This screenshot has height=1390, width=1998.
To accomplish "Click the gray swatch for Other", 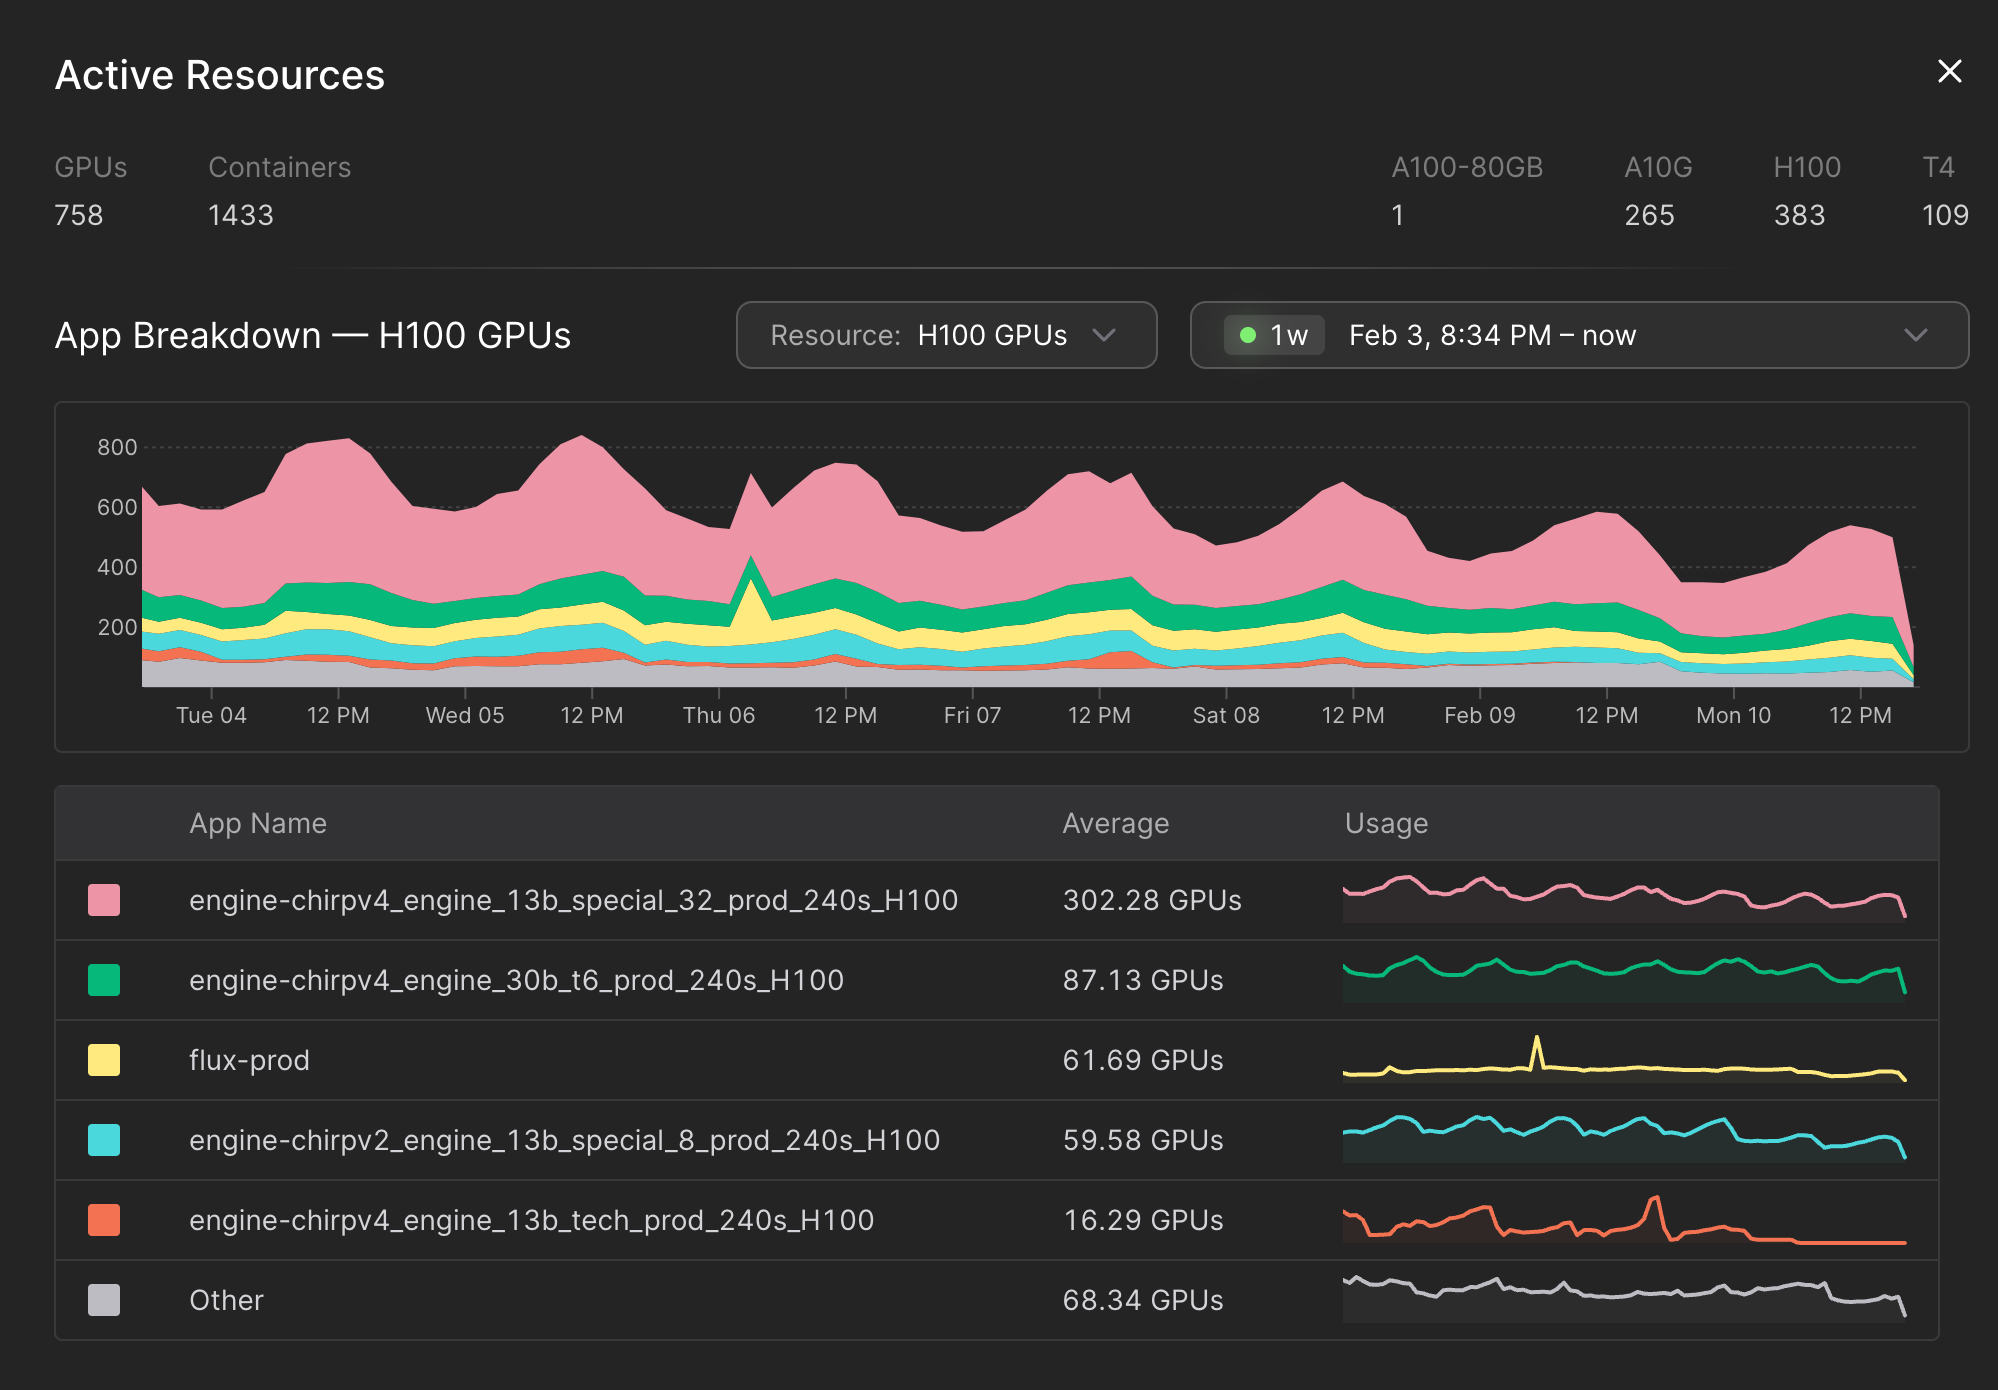I will (x=104, y=1300).
